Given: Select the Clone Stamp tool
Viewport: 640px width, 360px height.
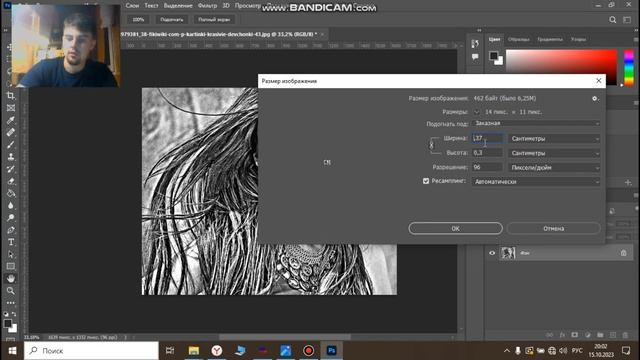Looking at the screenshot, I should 11,157.
